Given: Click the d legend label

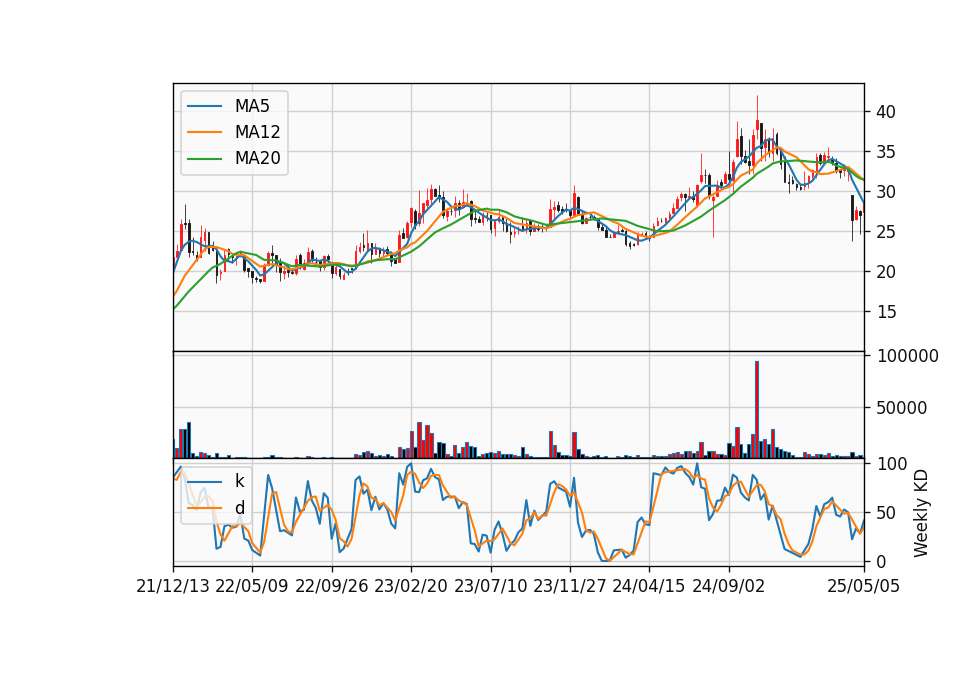Looking at the screenshot, I should 240,508.
